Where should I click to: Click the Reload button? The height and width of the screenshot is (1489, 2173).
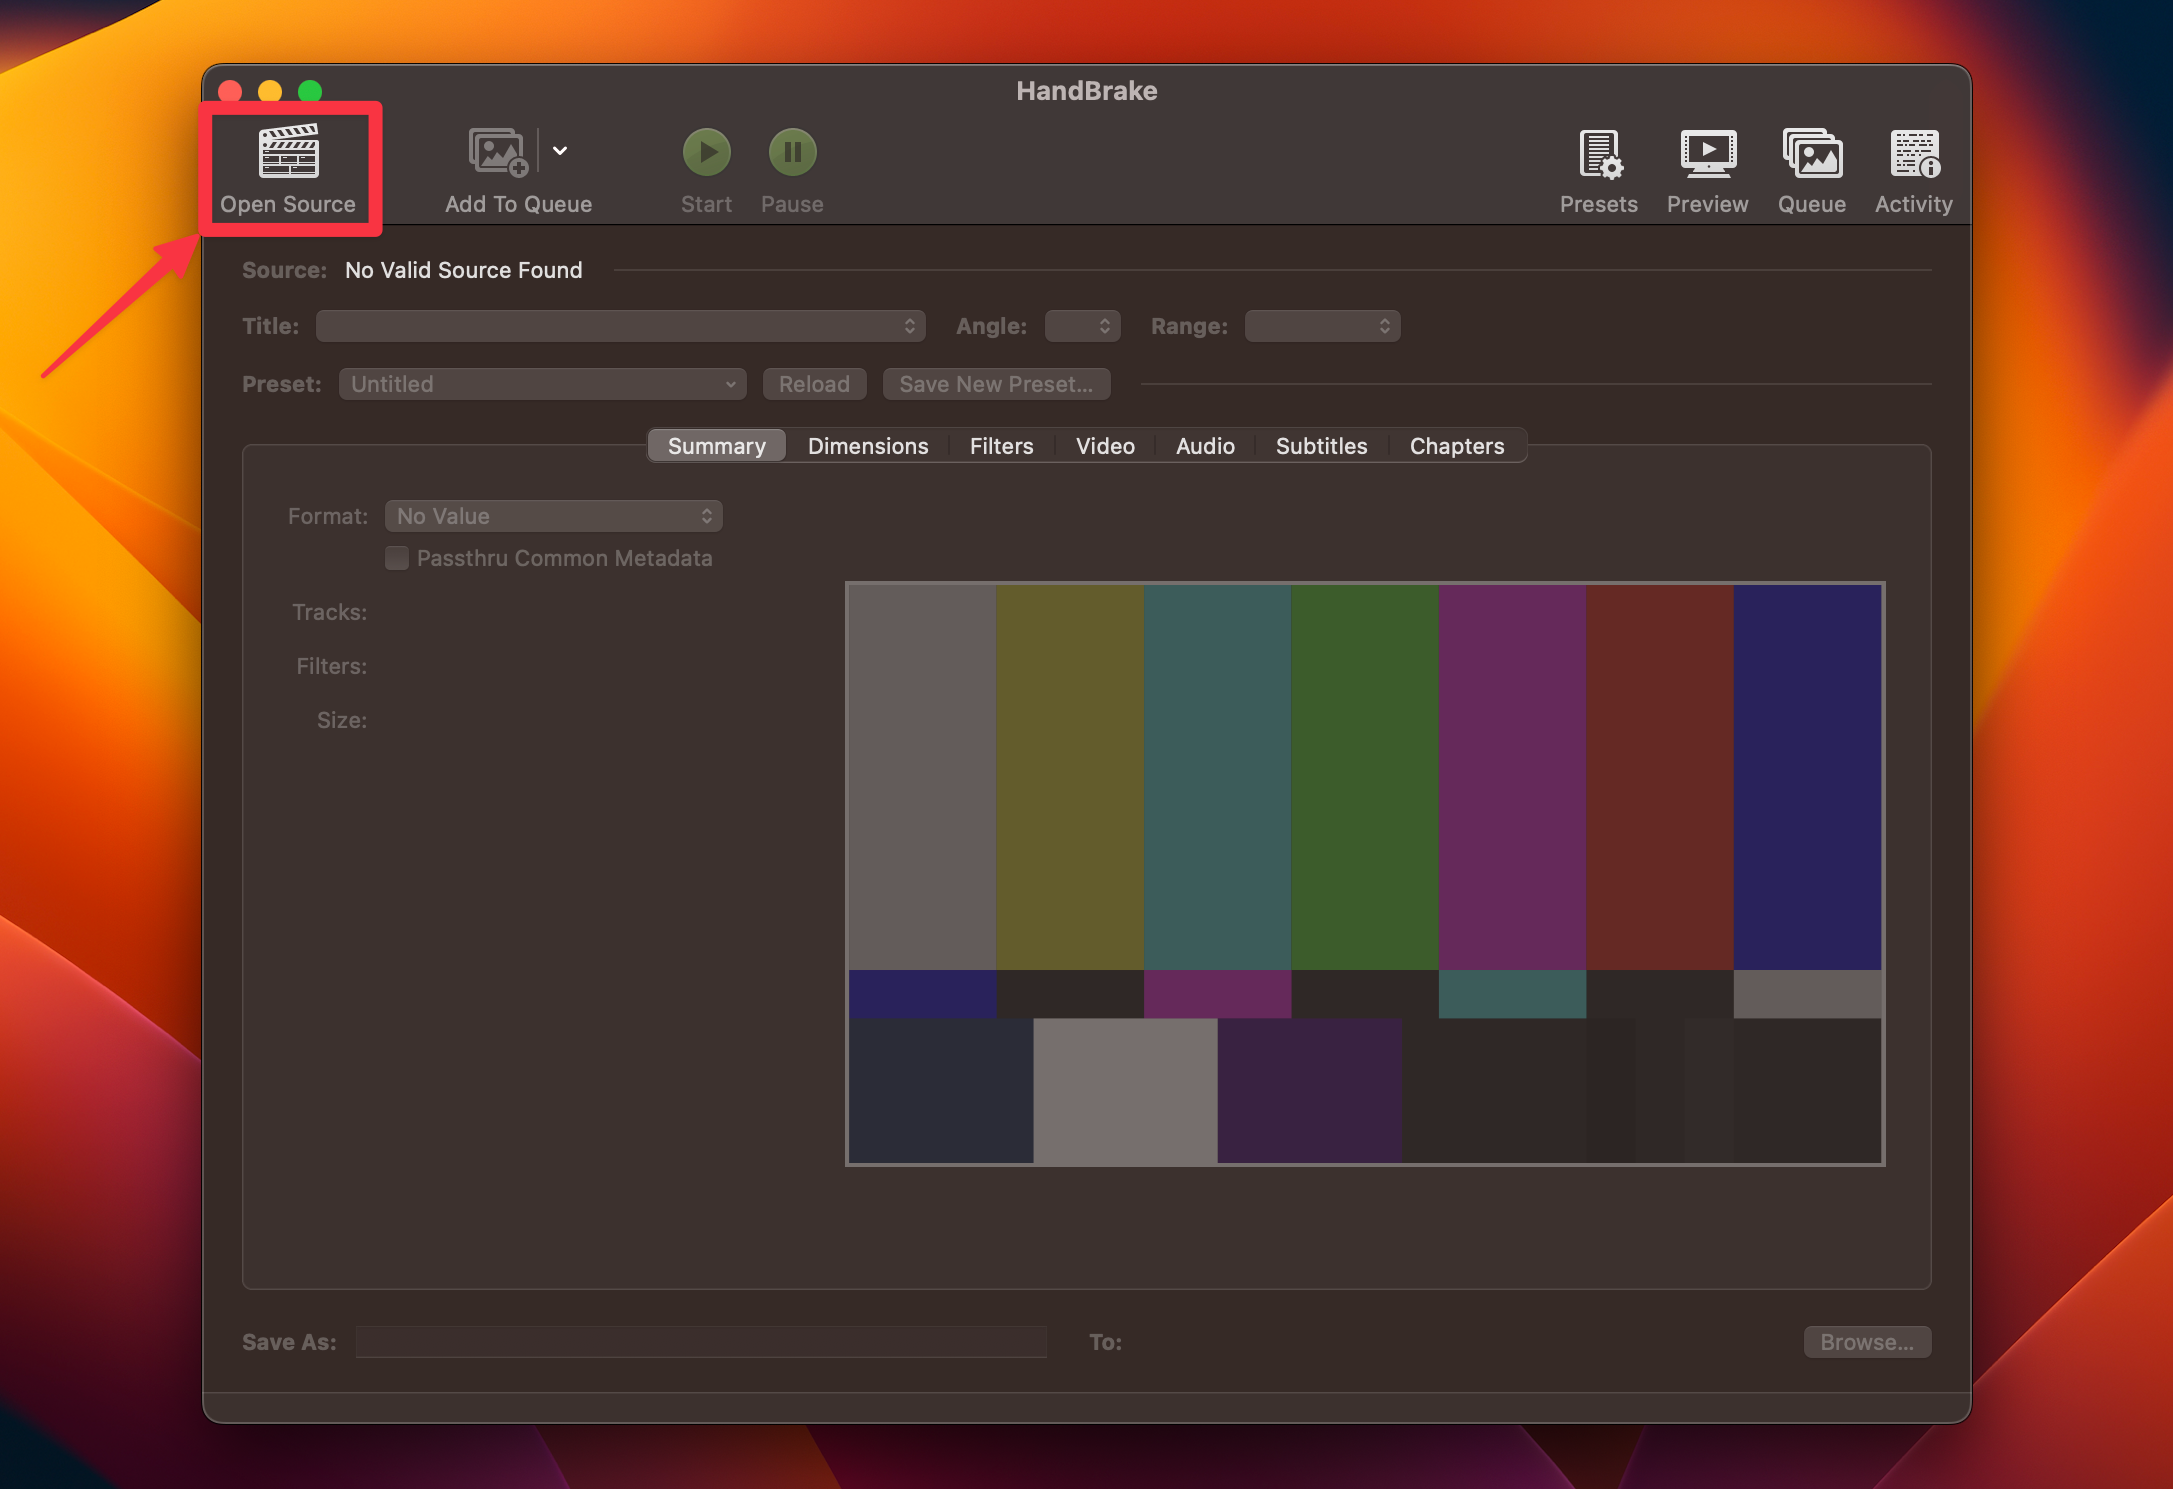tap(814, 384)
